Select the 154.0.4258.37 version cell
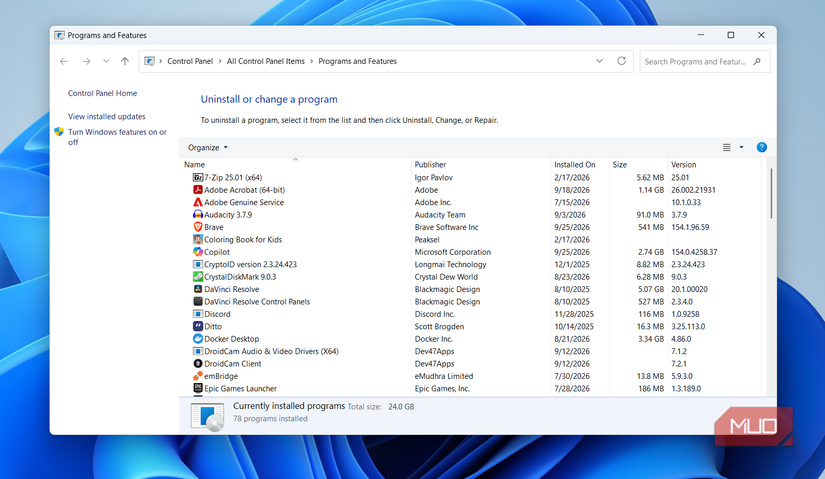Viewport: 825px width, 479px height. tap(694, 252)
